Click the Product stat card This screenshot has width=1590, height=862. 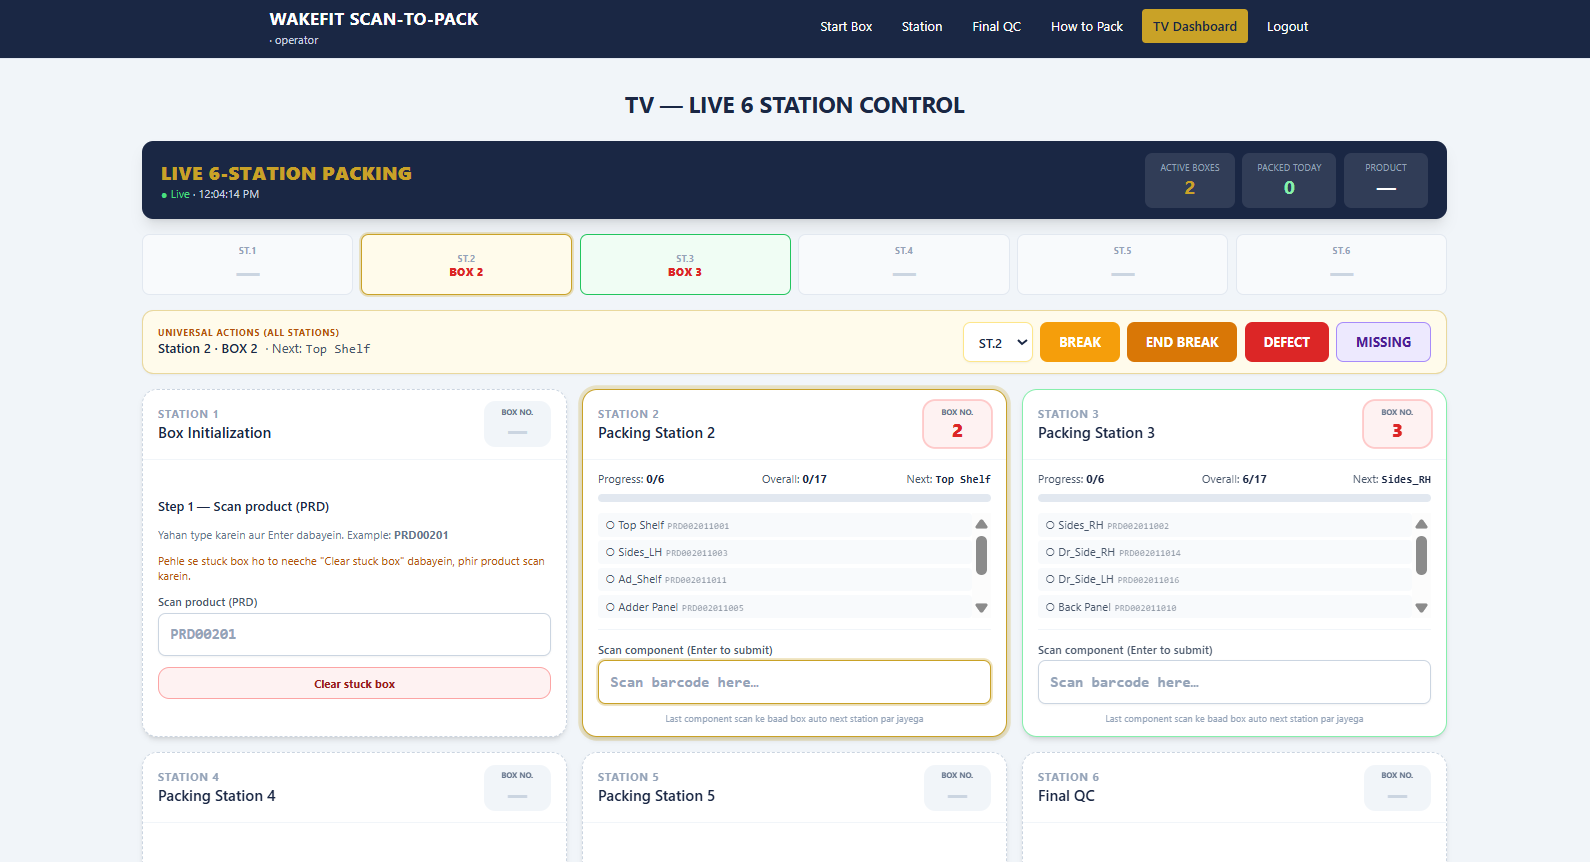pyautogui.click(x=1386, y=180)
